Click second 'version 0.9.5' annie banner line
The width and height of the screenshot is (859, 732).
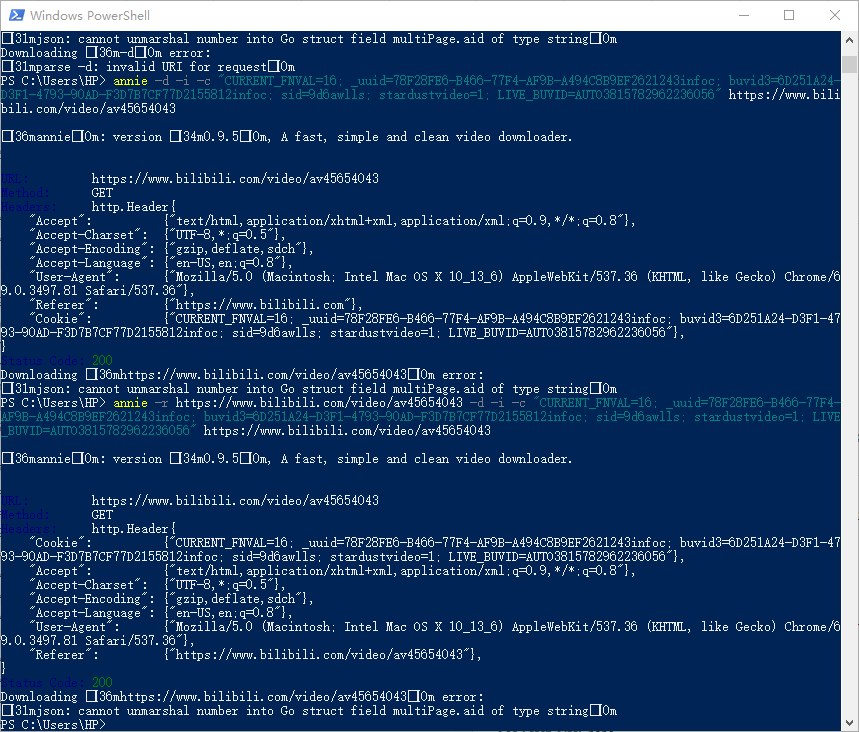click(287, 459)
